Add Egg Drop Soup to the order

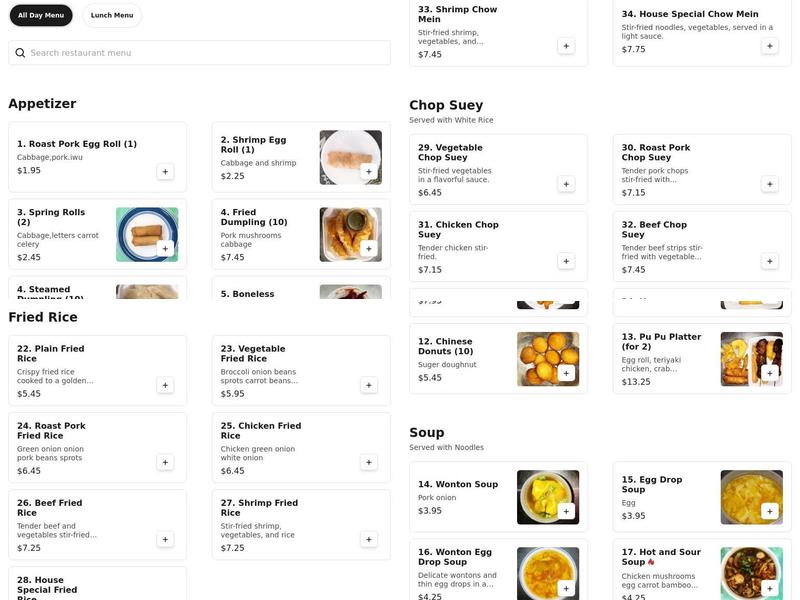tap(769, 513)
